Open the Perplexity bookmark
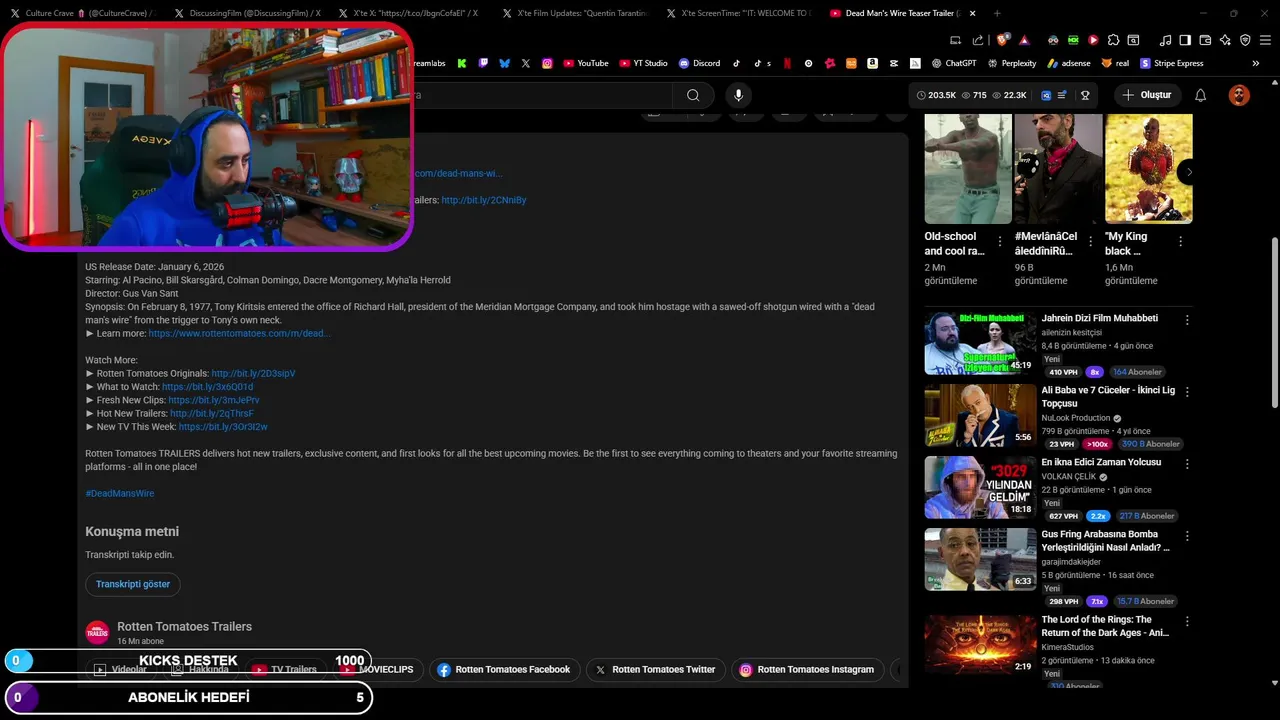The image size is (1280, 720). coord(1012,63)
